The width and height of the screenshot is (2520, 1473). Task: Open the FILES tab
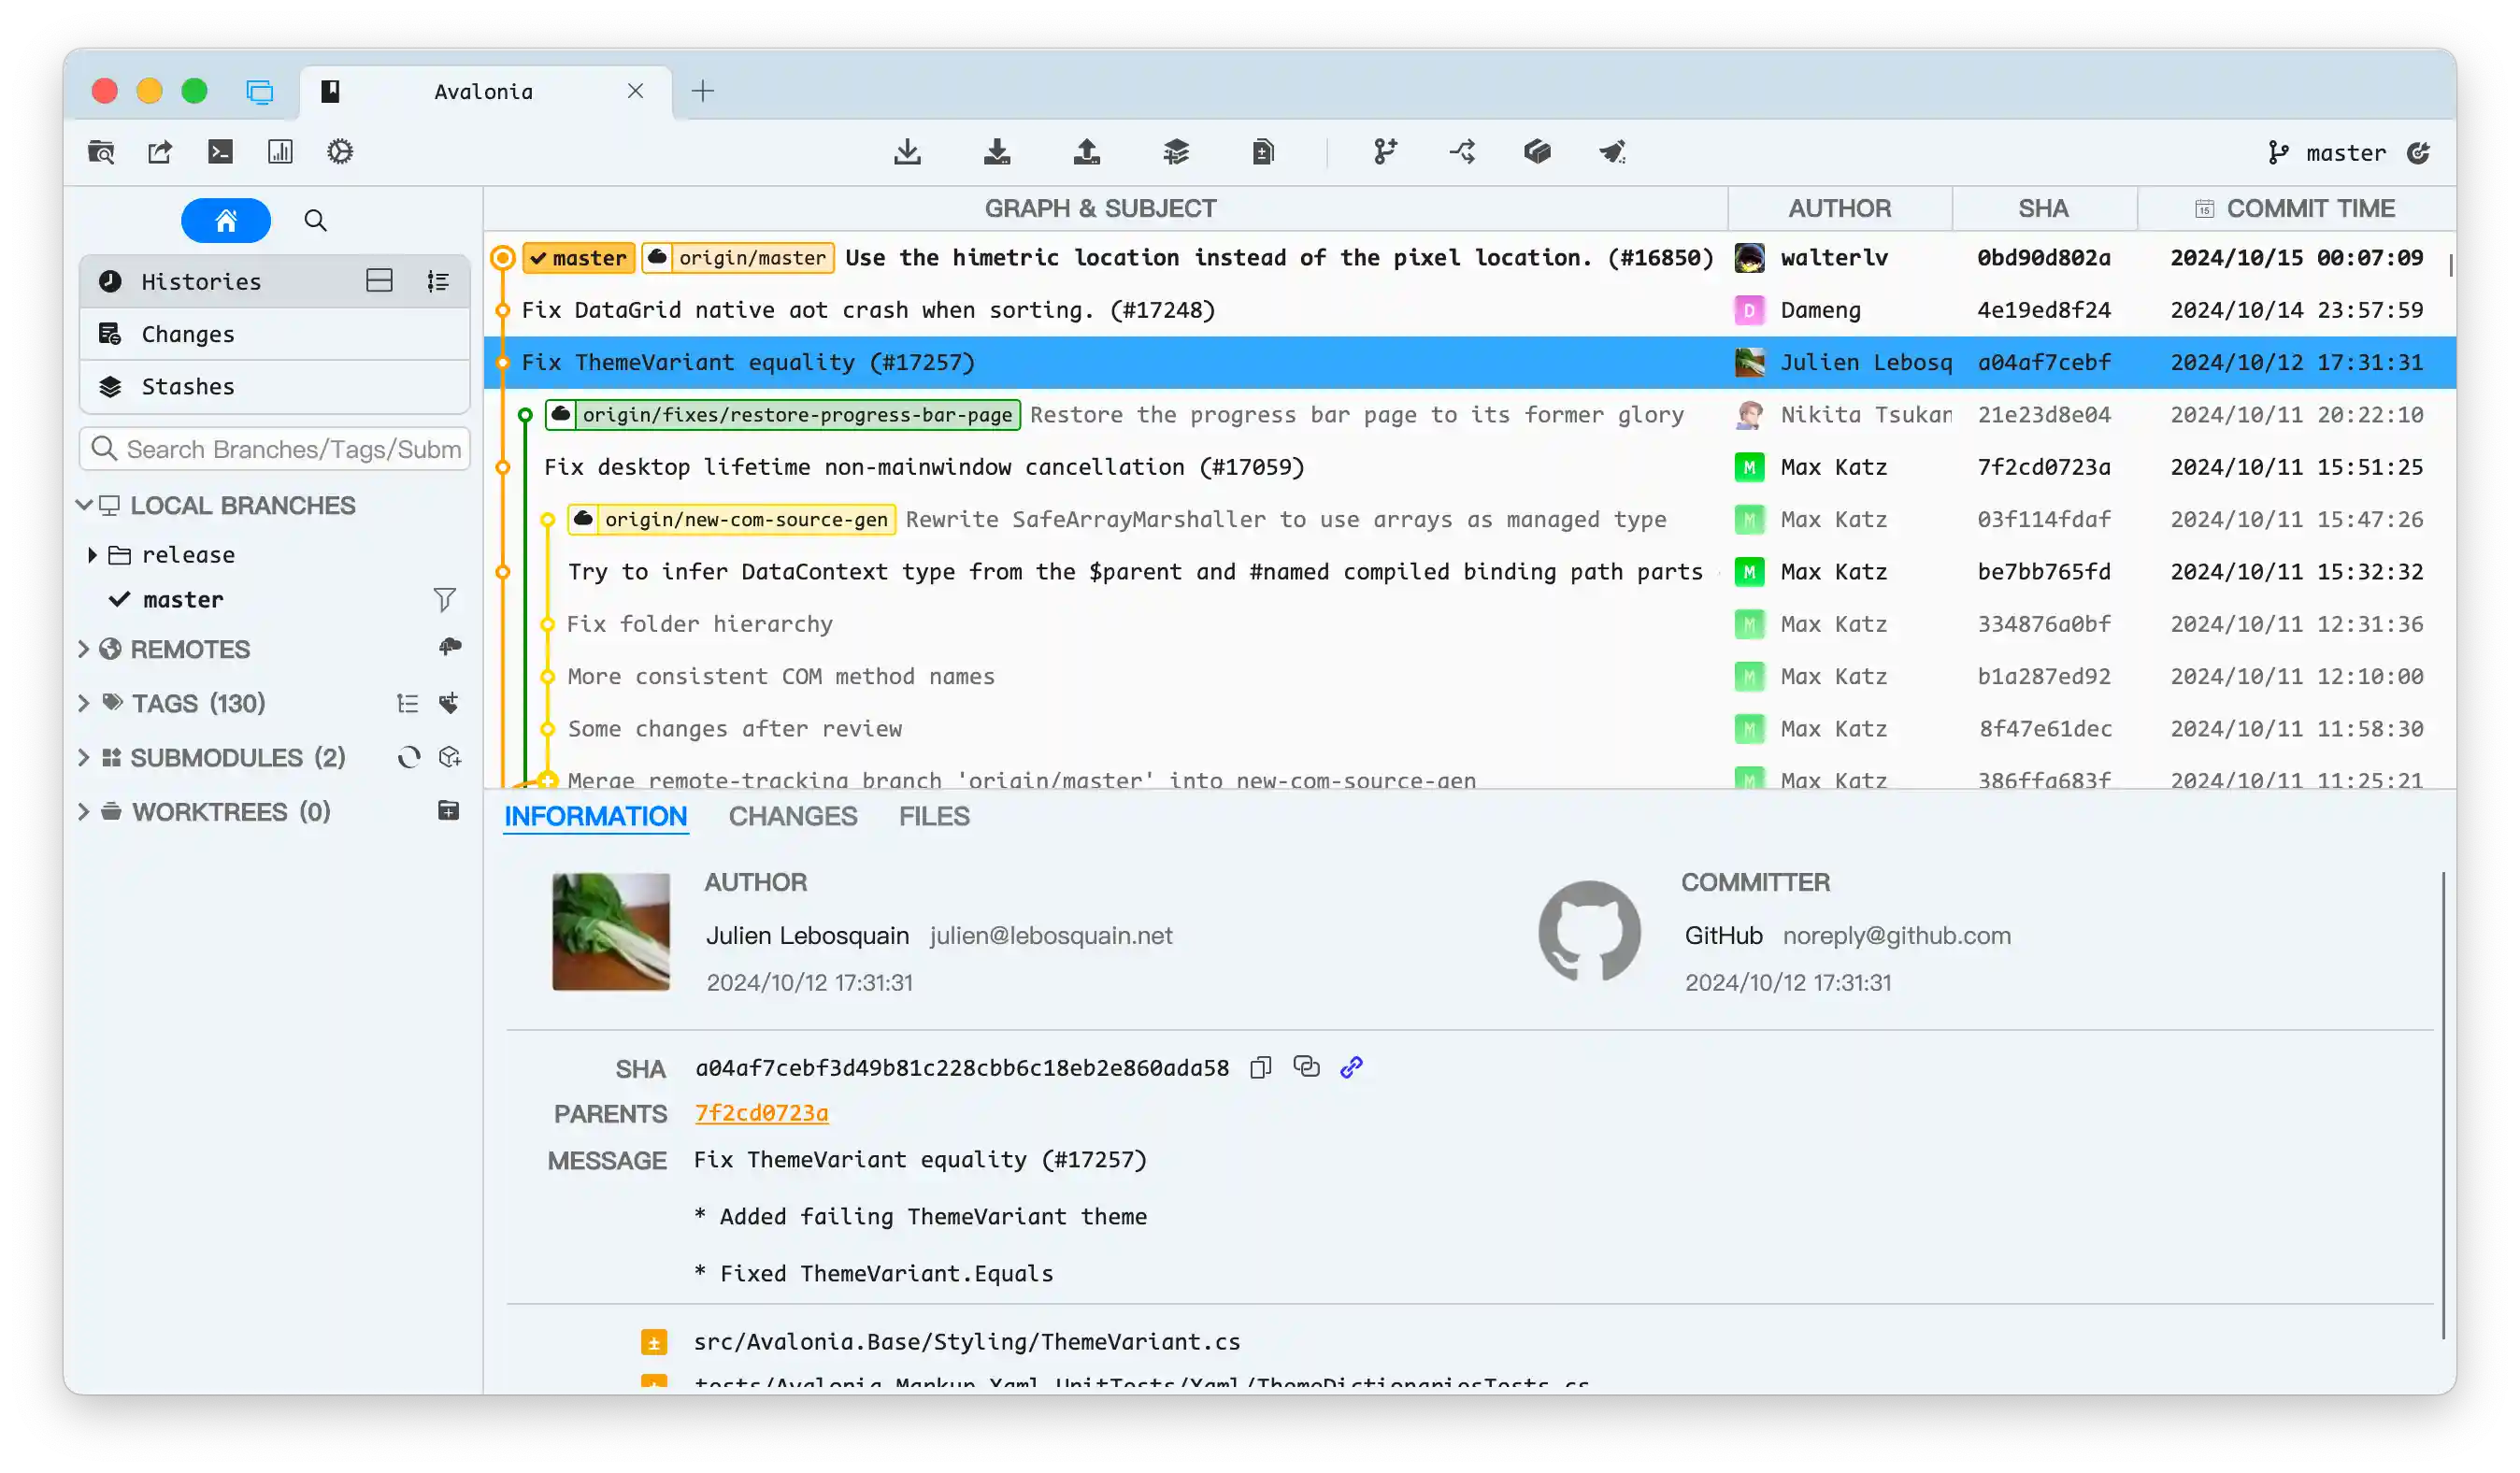pyautogui.click(x=933, y=816)
